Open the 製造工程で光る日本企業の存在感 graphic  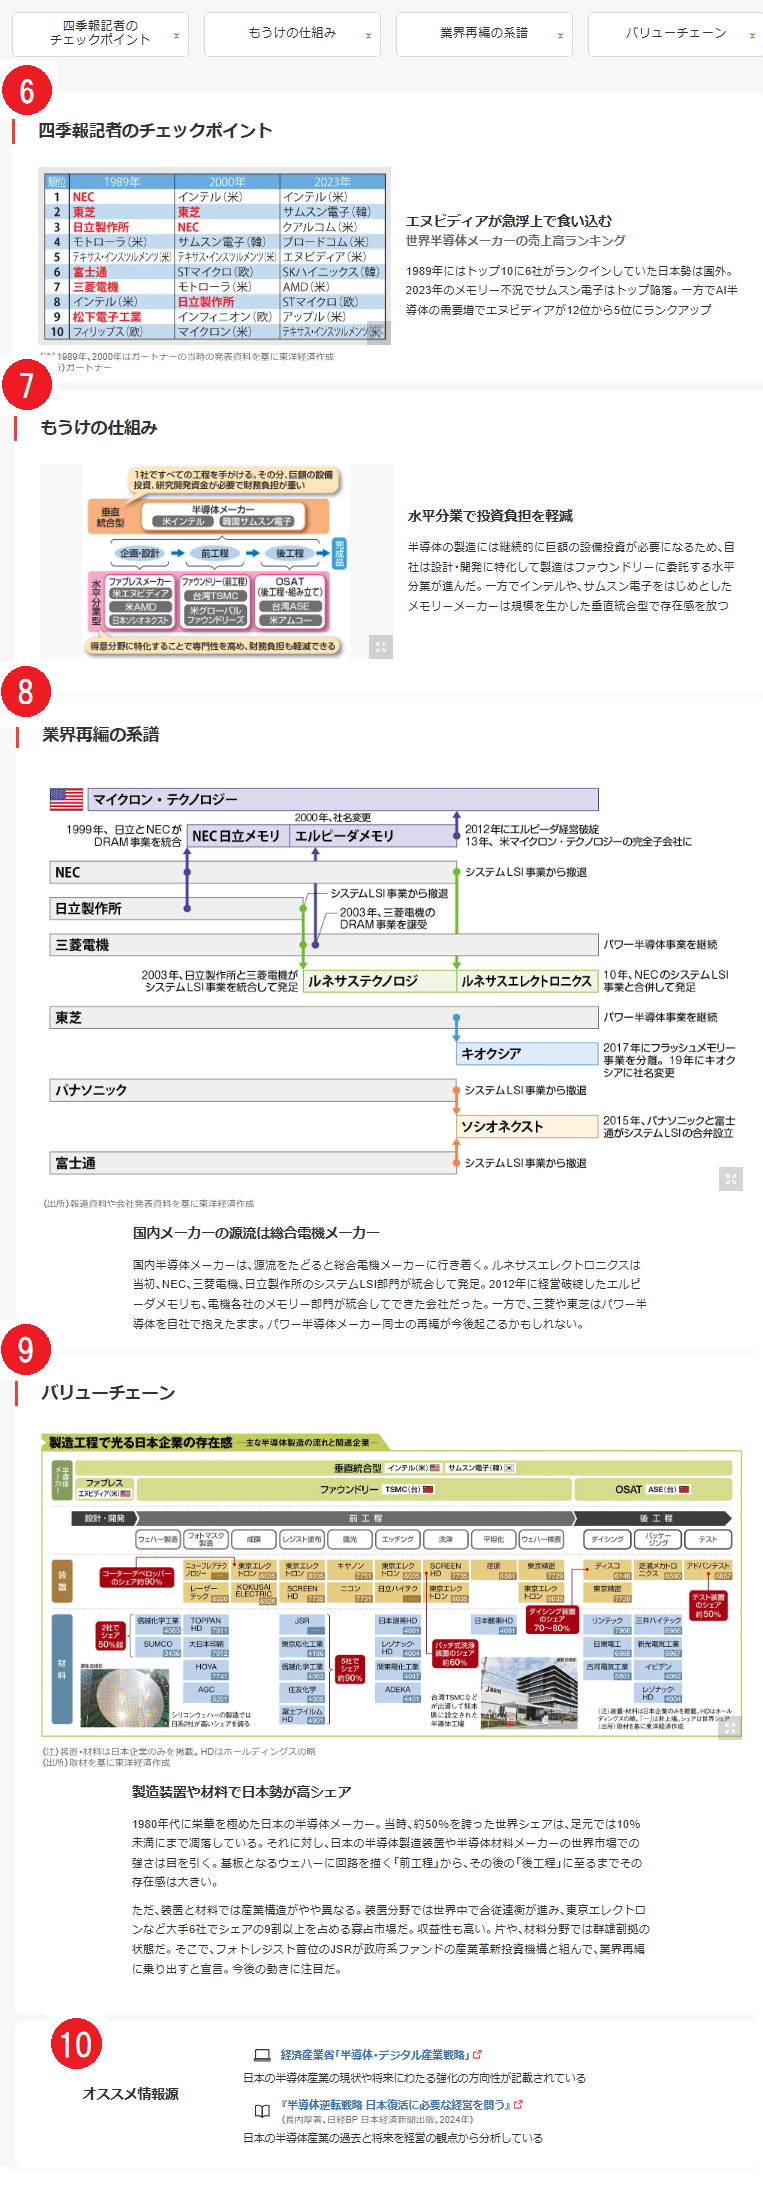click(391, 1586)
